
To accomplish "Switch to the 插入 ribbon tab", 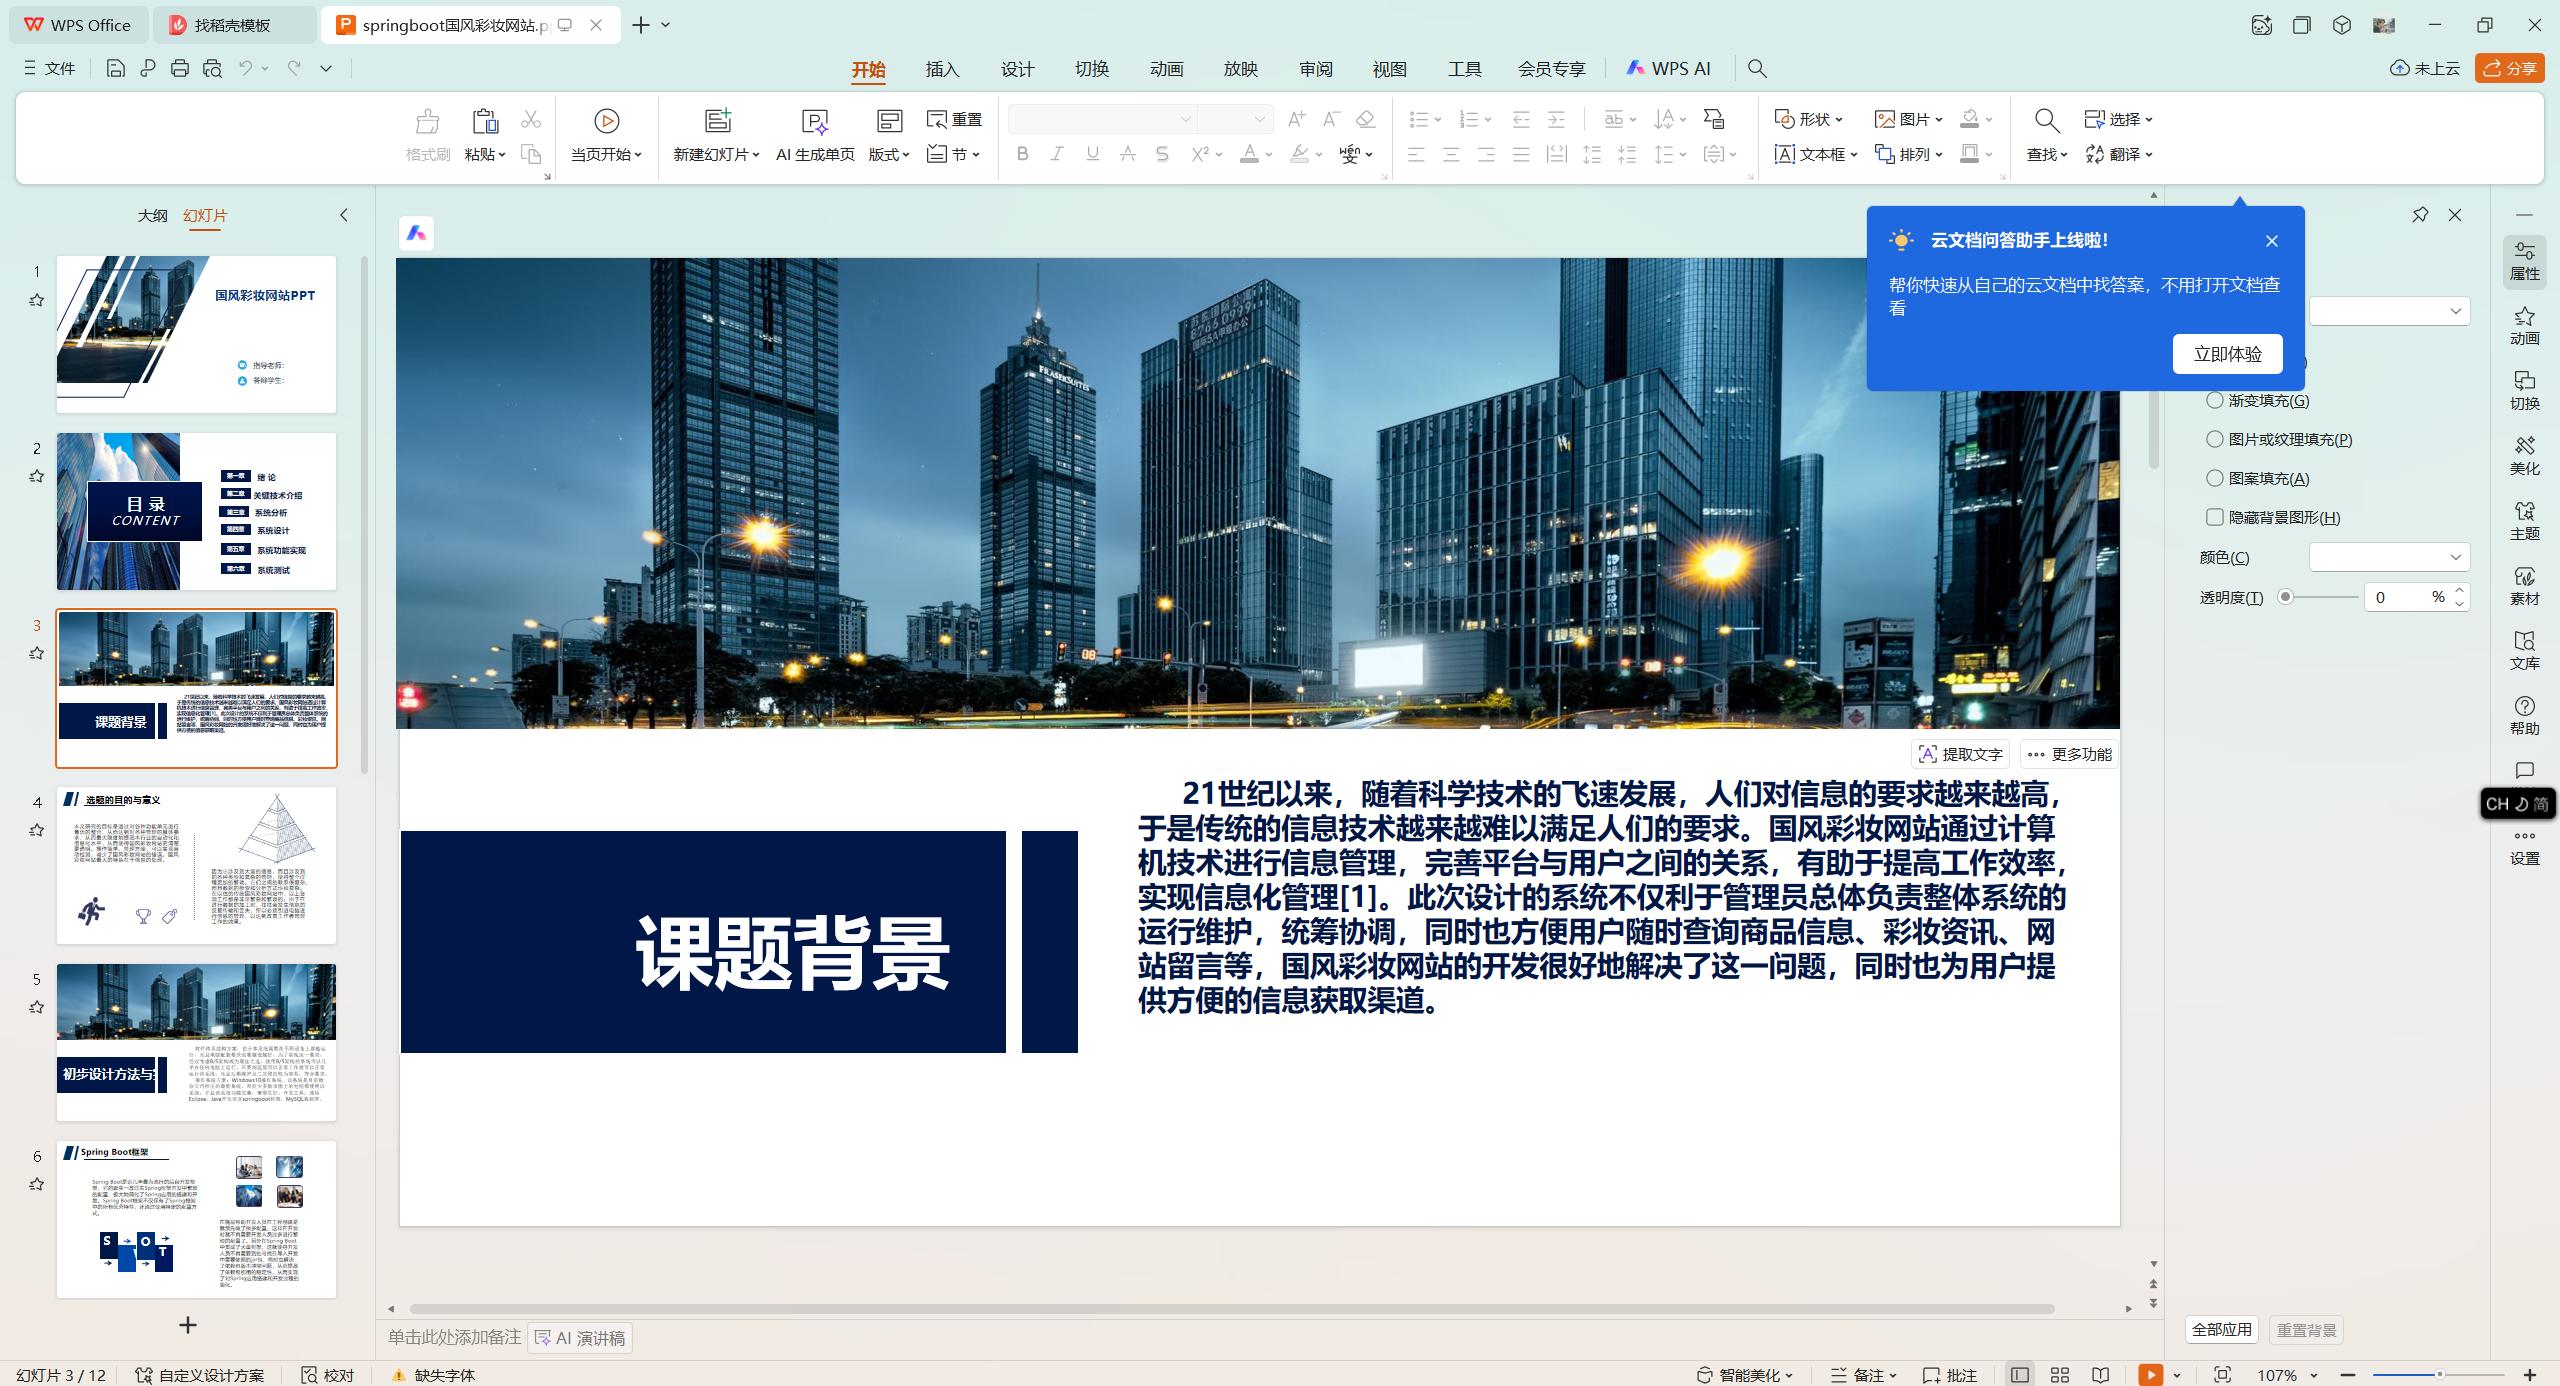I will point(941,68).
